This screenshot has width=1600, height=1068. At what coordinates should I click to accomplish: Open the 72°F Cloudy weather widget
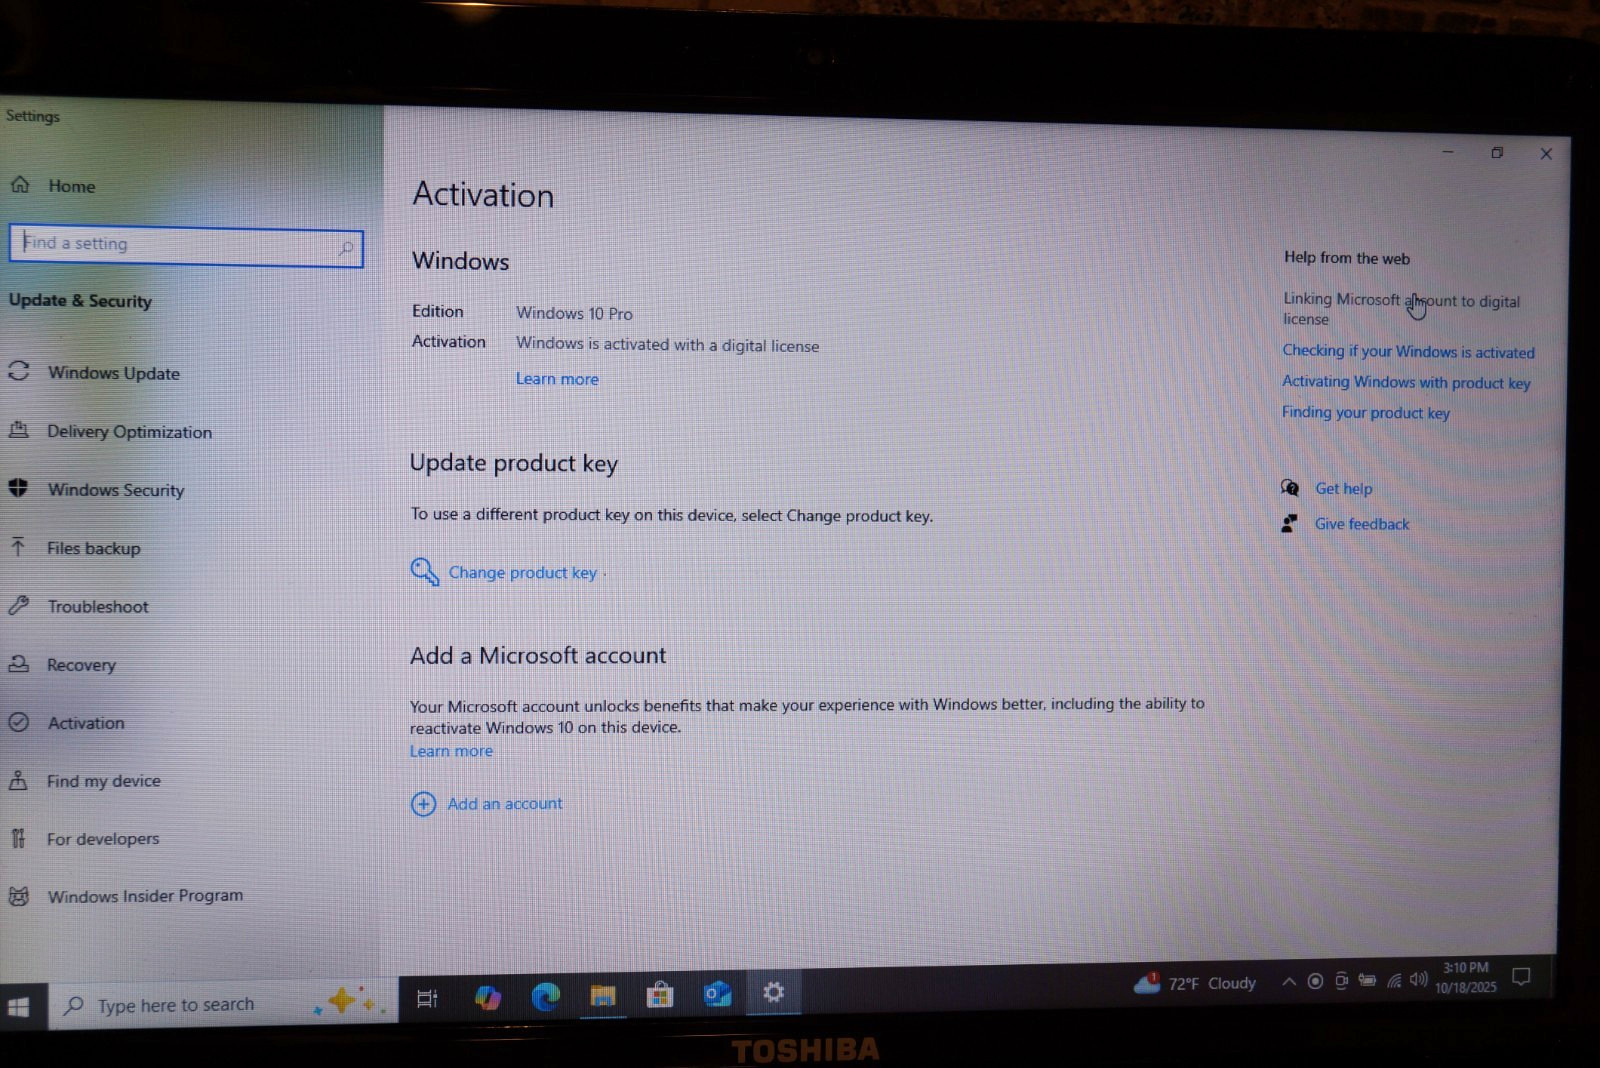[x=1195, y=983]
